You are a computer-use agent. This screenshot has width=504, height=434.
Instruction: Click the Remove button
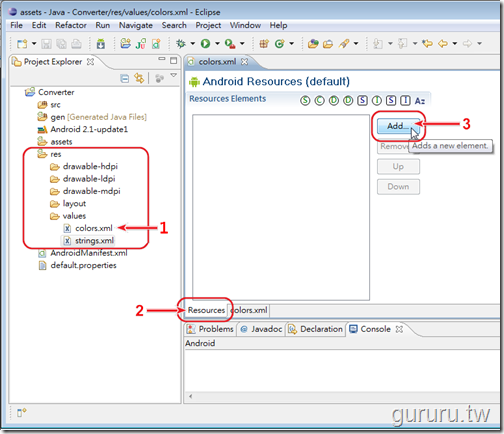tap(394, 146)
